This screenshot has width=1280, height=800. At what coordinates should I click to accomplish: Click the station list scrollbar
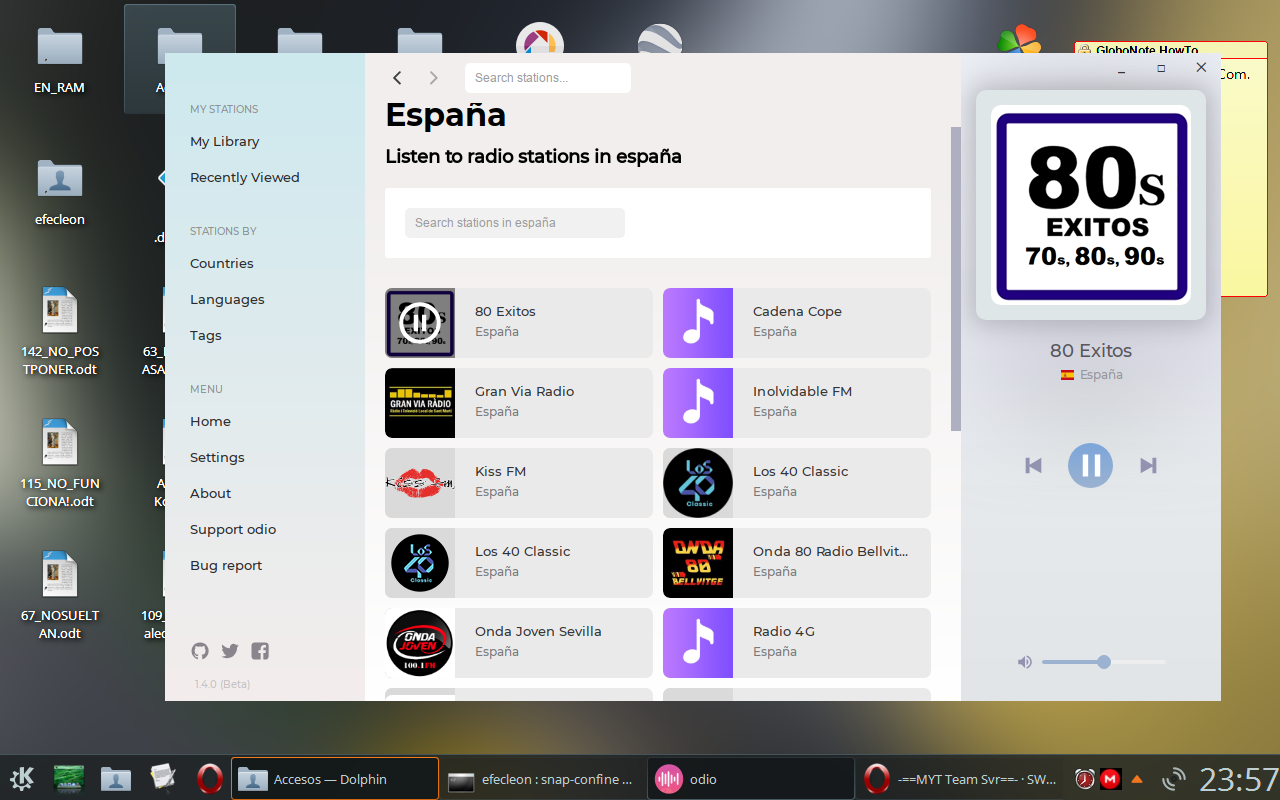tap(956, 279)
